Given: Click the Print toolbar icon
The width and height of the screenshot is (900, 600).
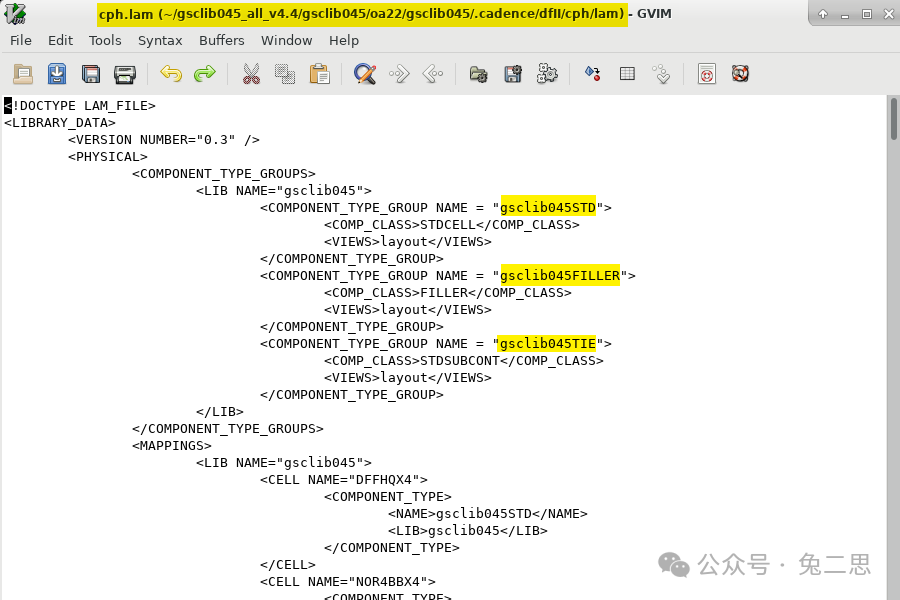Looking at the screenshot, I should (125, 74).
